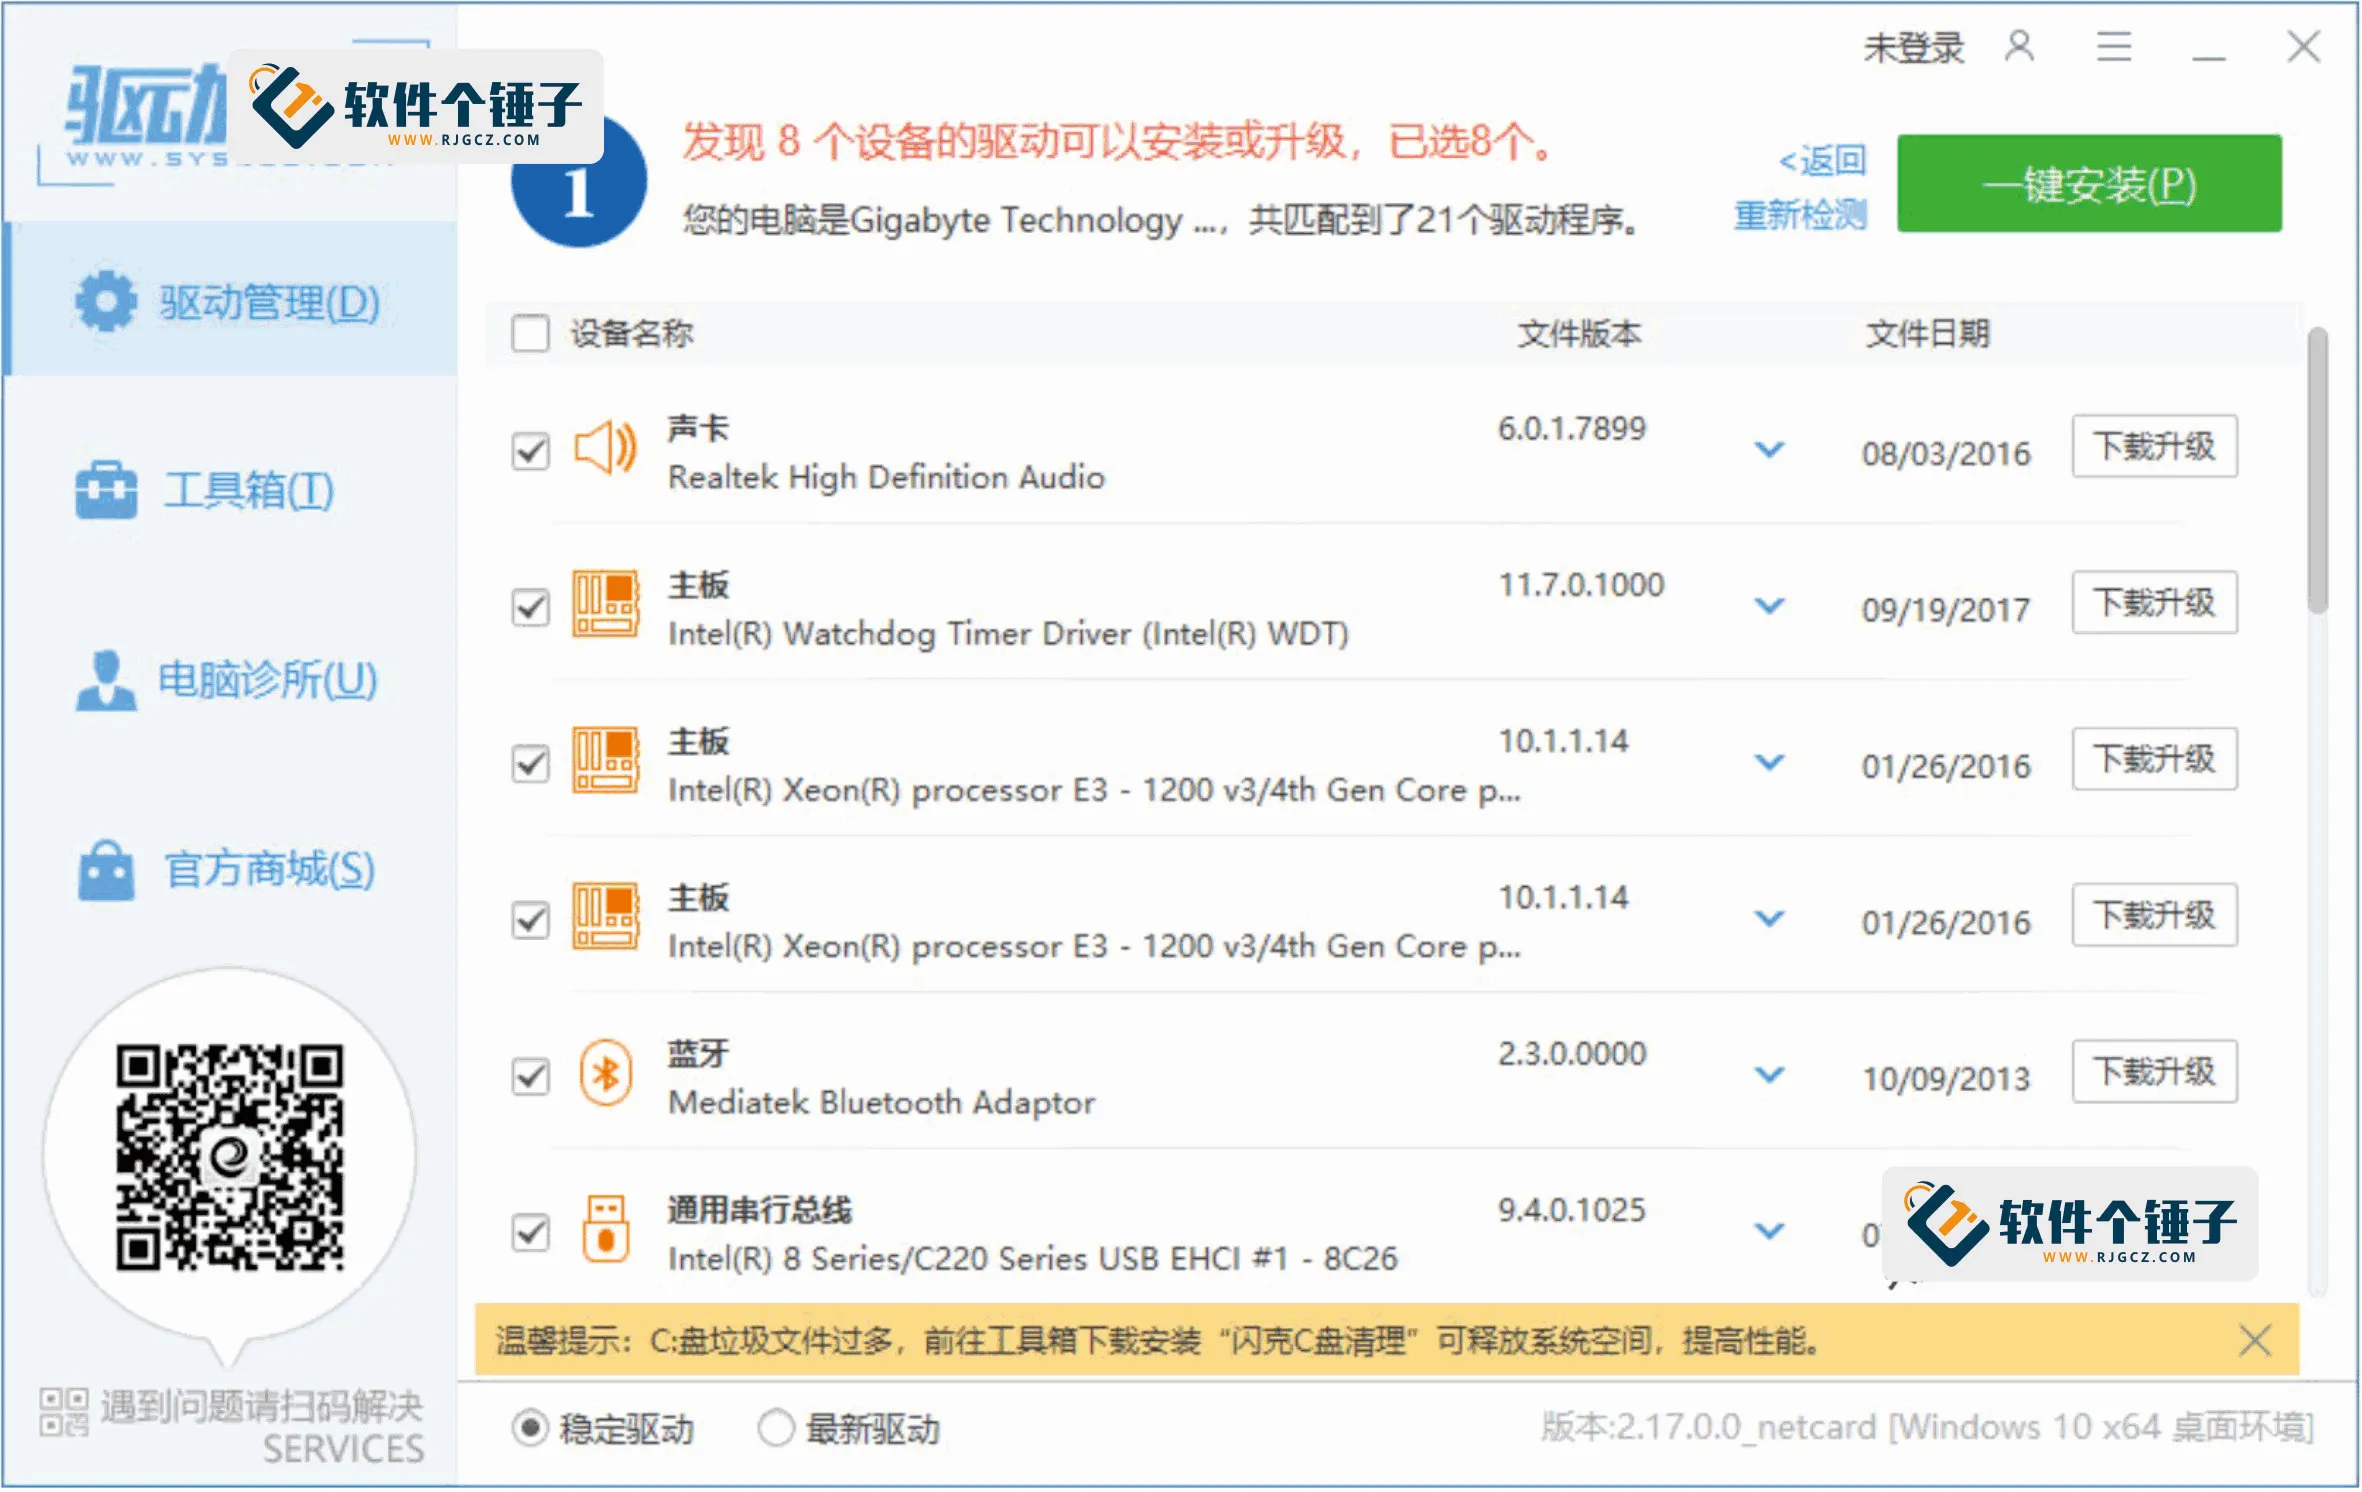Click the text Realtek High Definition Audio

pyautogui.click(x=886, y=478)
